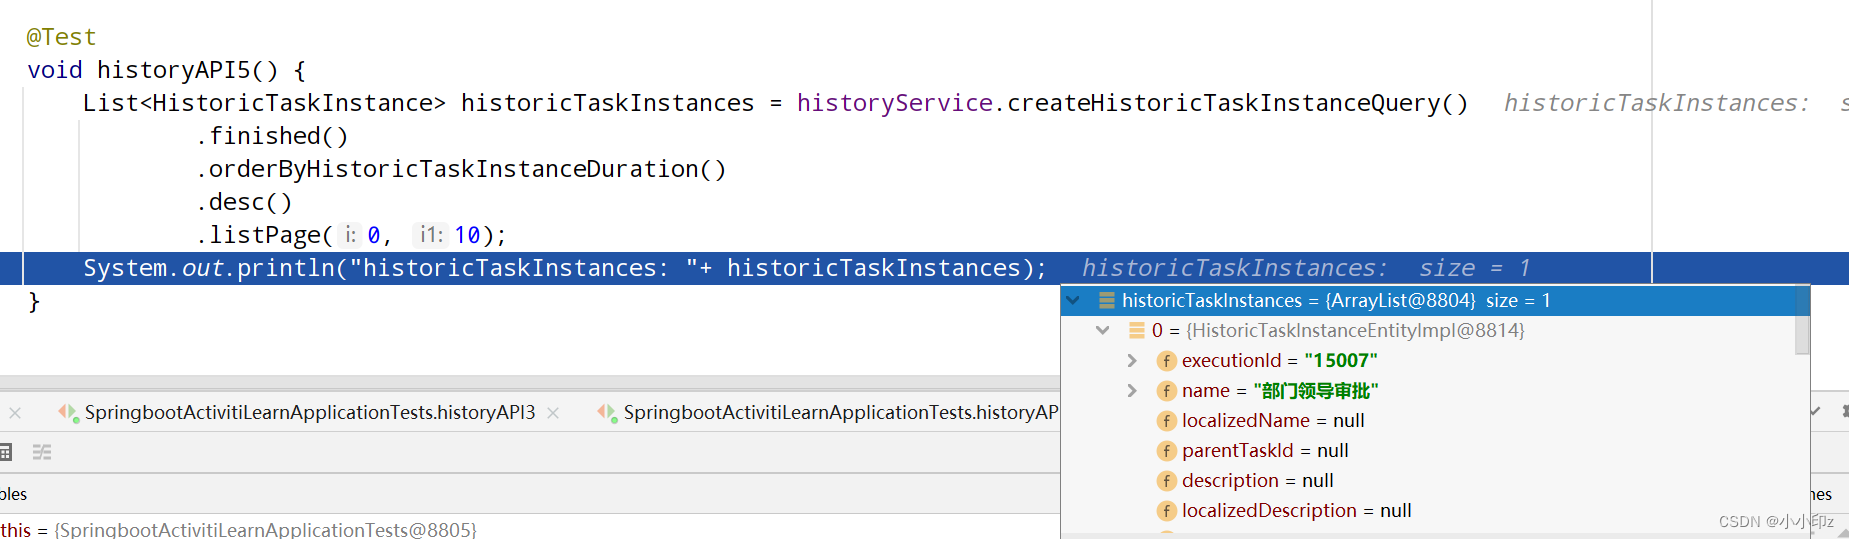Expand the executionId field node
Screen dimensions: 1849x539
pyautogui.click(x=1132, y=360)
